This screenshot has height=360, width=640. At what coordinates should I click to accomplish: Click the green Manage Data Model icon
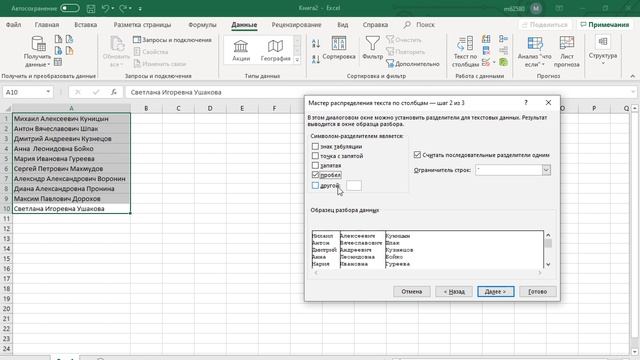click(503, 62)
